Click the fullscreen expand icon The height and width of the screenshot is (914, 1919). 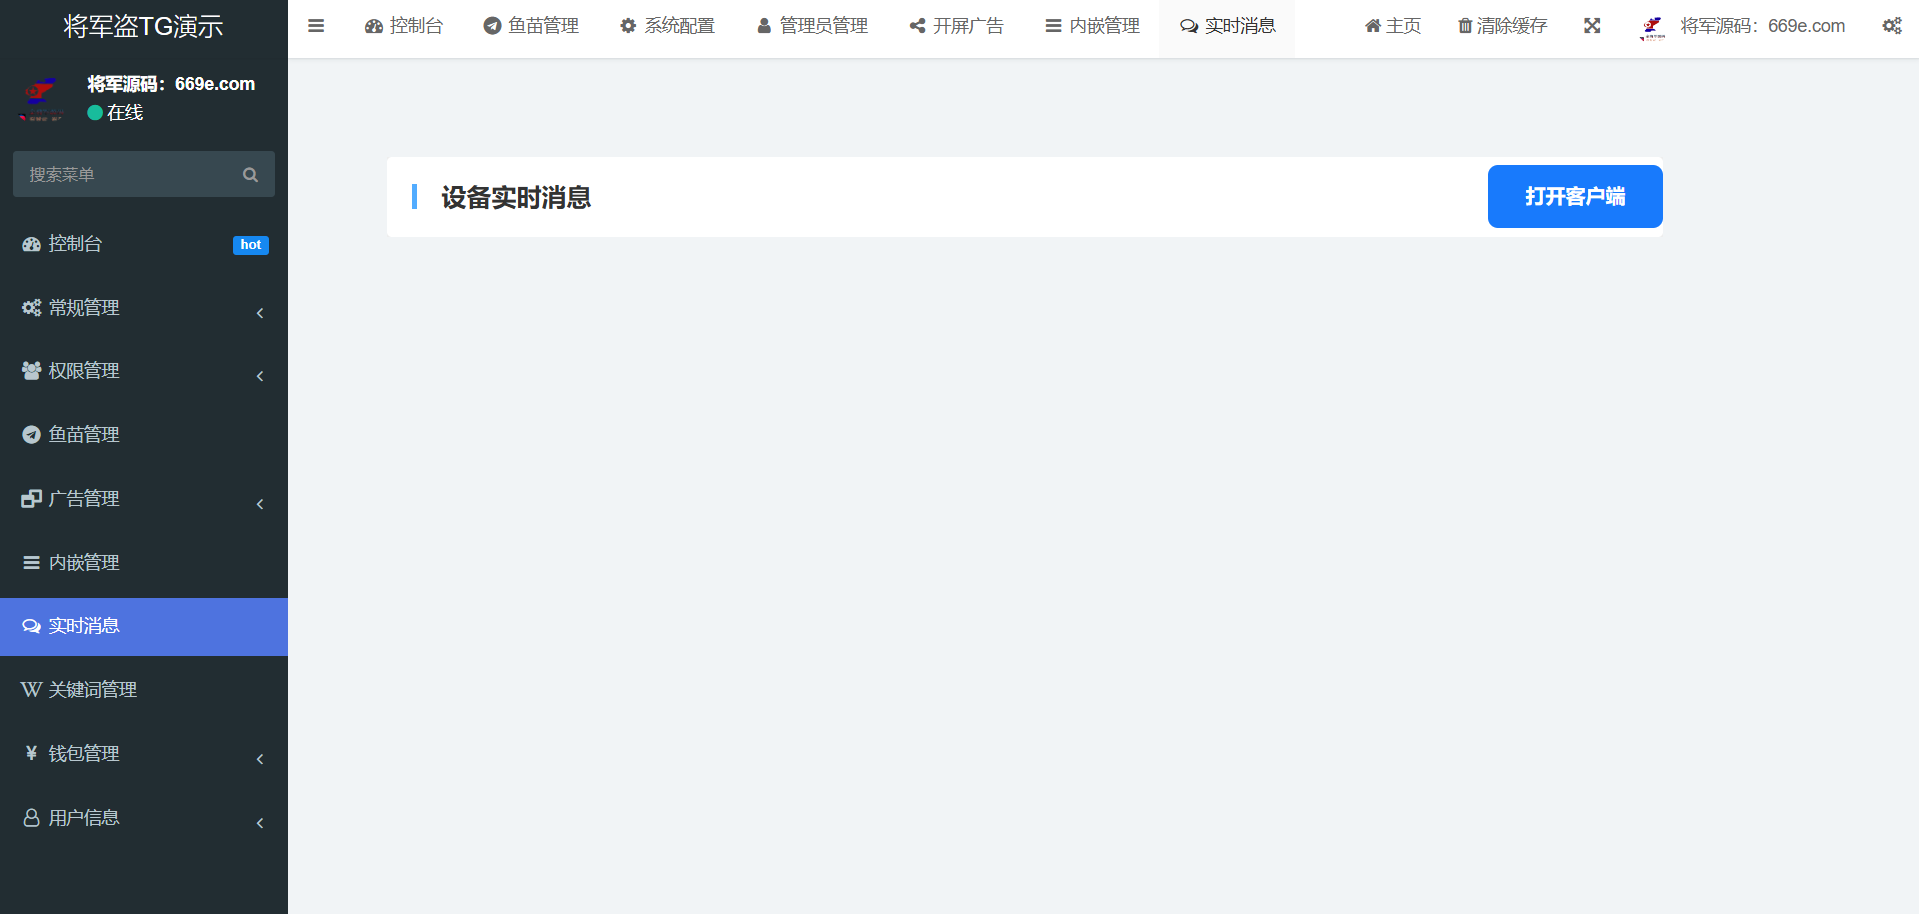1592,26
